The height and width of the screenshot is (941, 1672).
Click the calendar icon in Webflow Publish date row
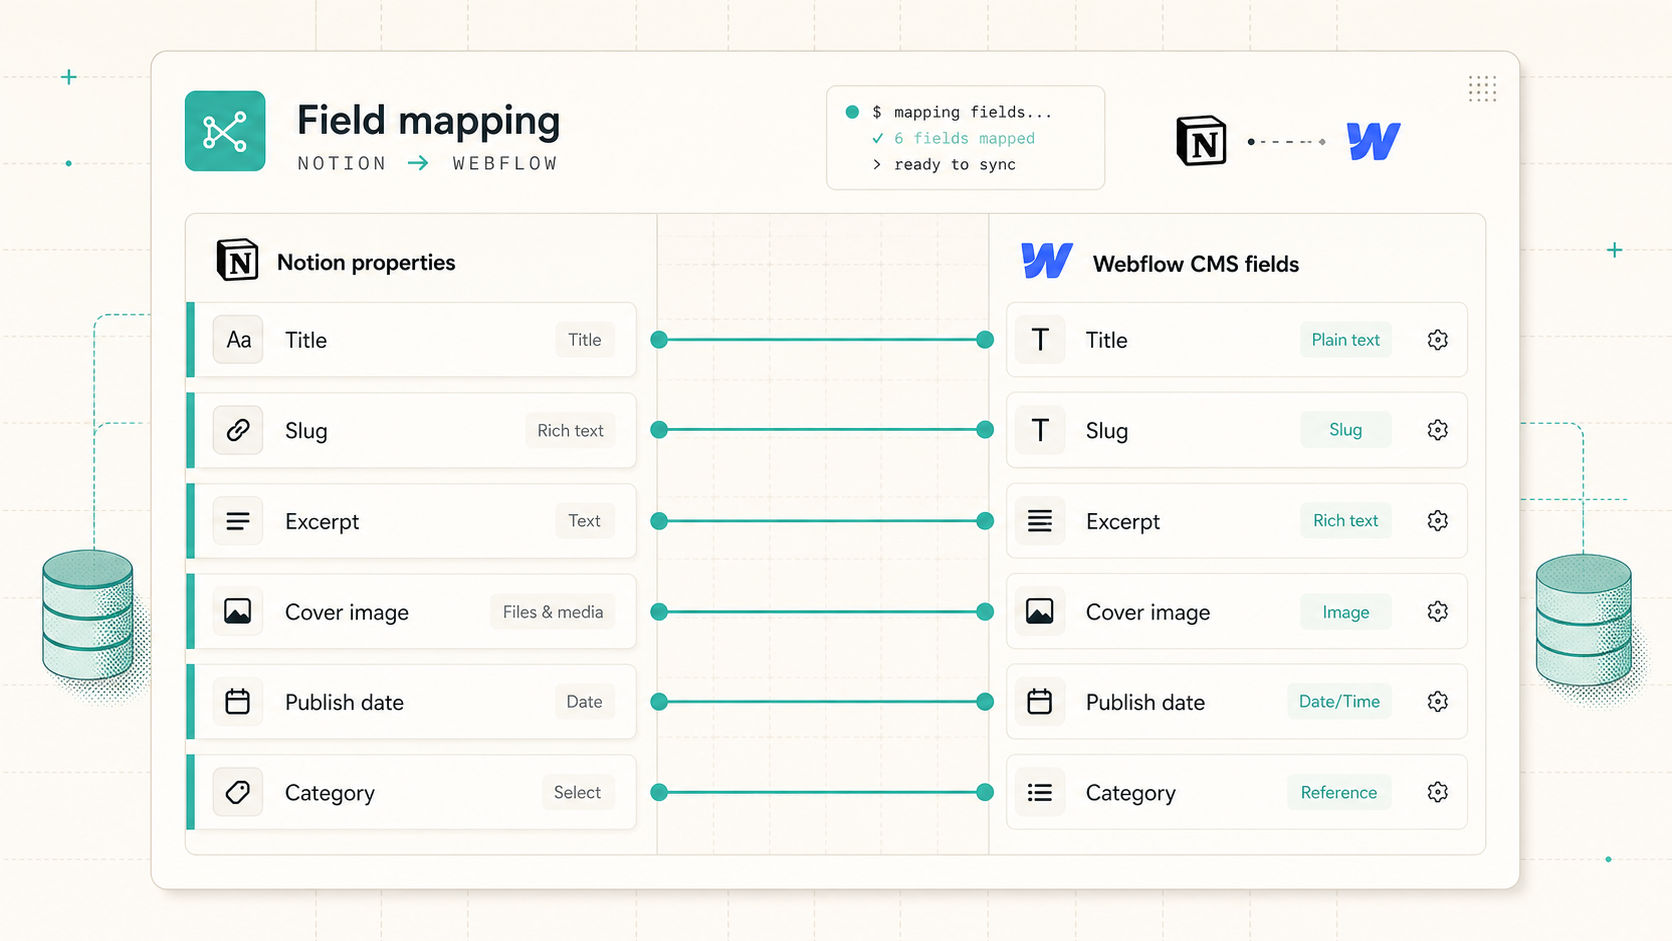pyautogui.click(x=1040, y=702)
